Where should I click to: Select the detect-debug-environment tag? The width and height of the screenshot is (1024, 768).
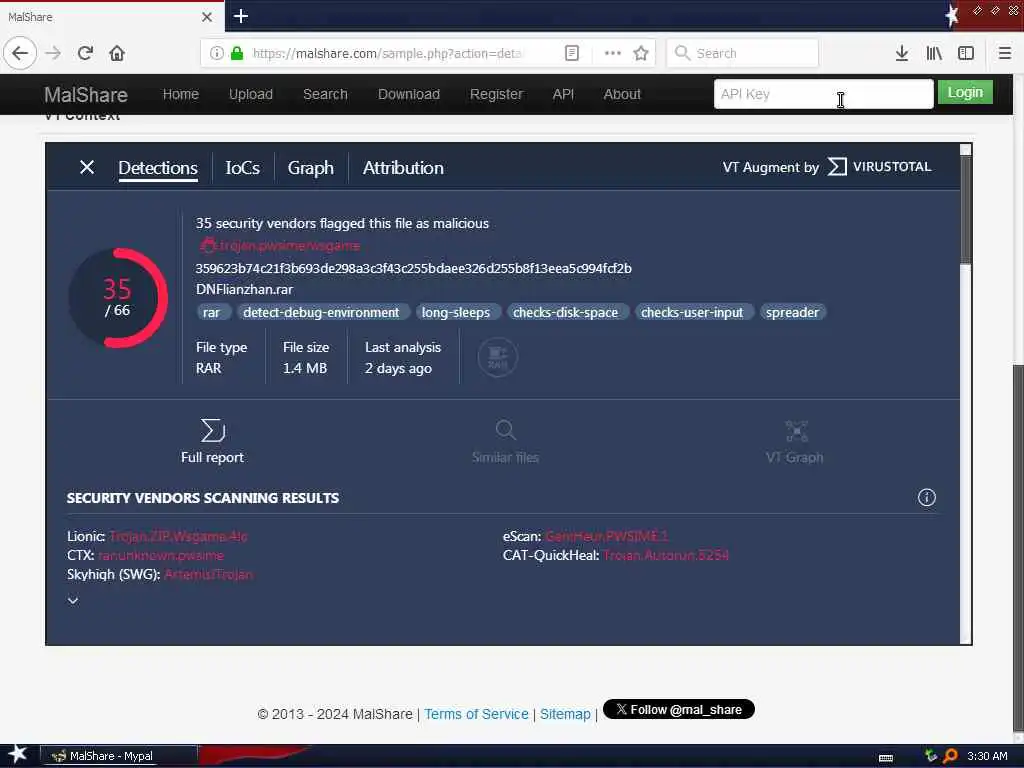321,312
